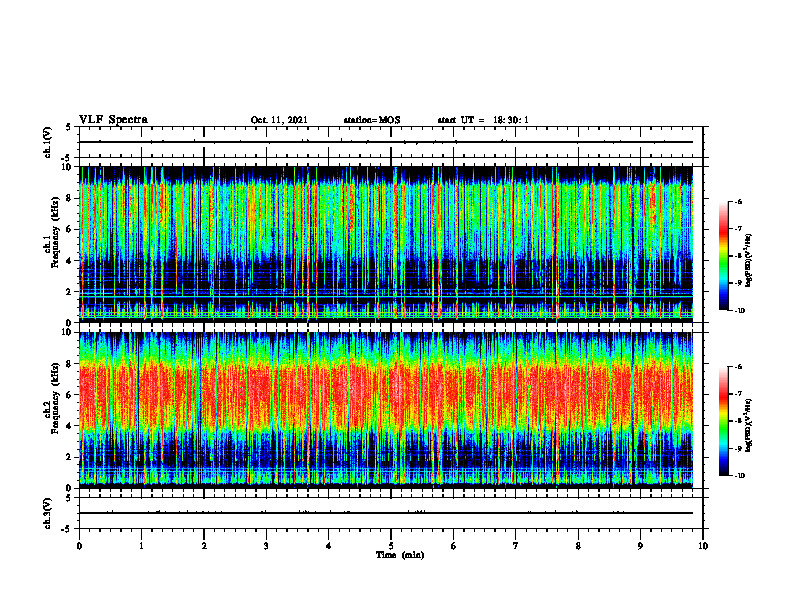The width and height of the screenshot is (792, 612).
Task: Click the date text "Oct. 11, 2021"
Action: [x=279, y=120]
